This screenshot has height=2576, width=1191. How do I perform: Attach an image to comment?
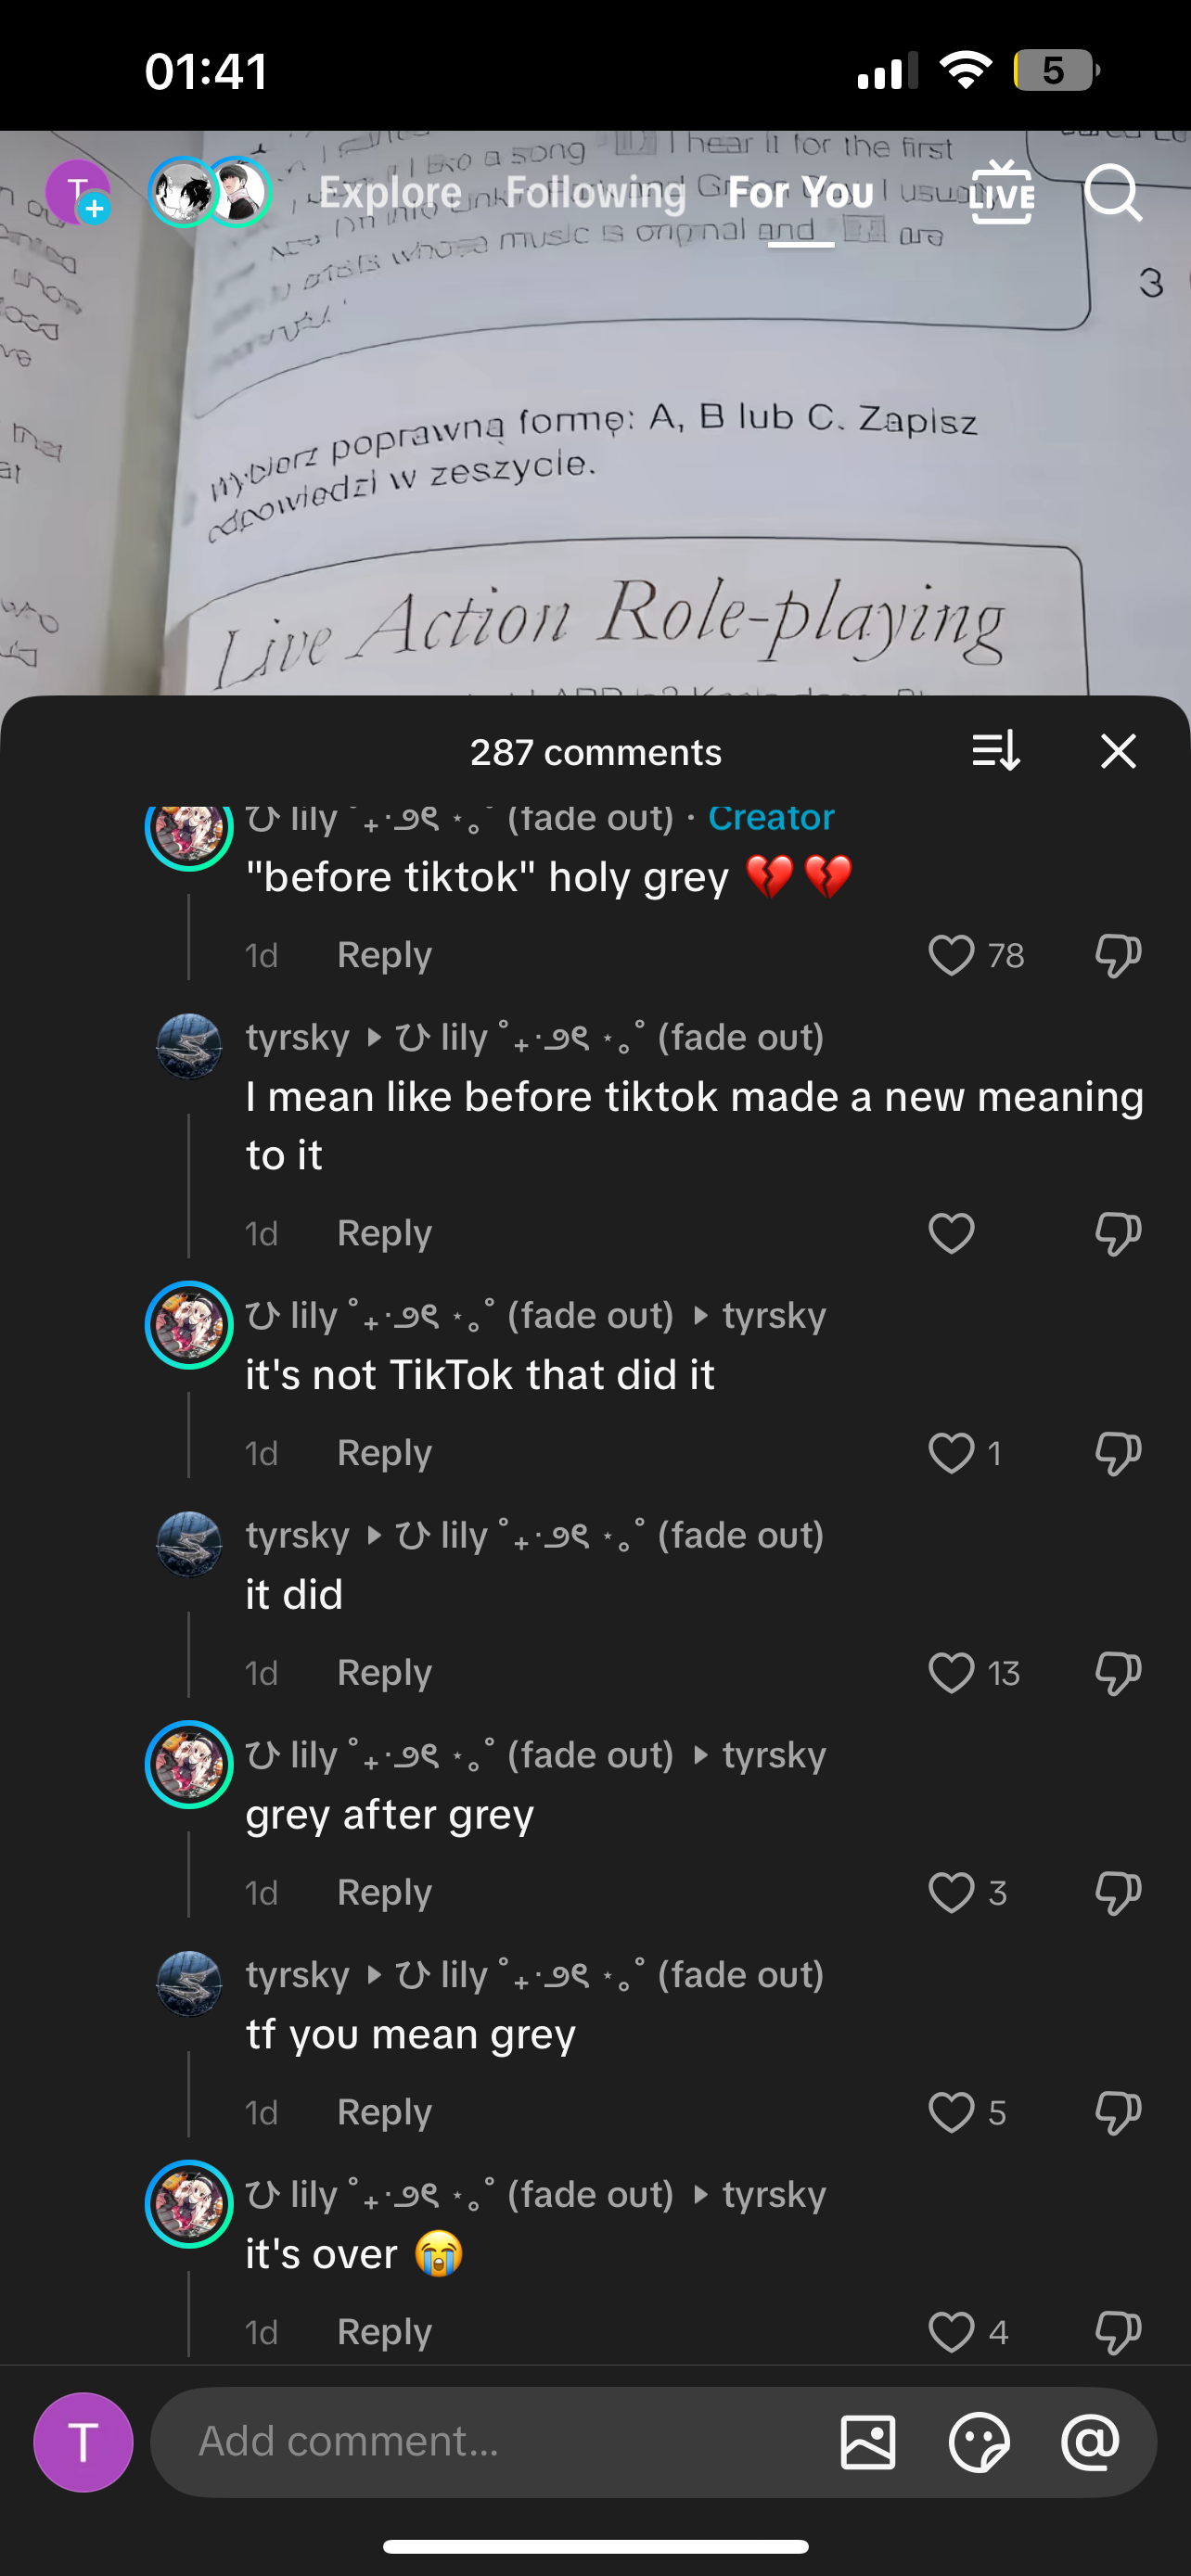867,2441
